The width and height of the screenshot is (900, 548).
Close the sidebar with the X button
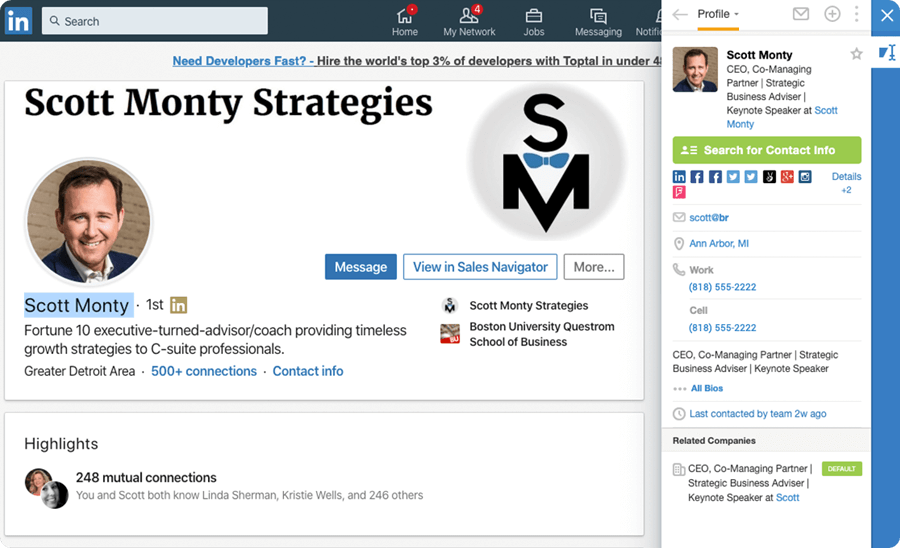887,15
